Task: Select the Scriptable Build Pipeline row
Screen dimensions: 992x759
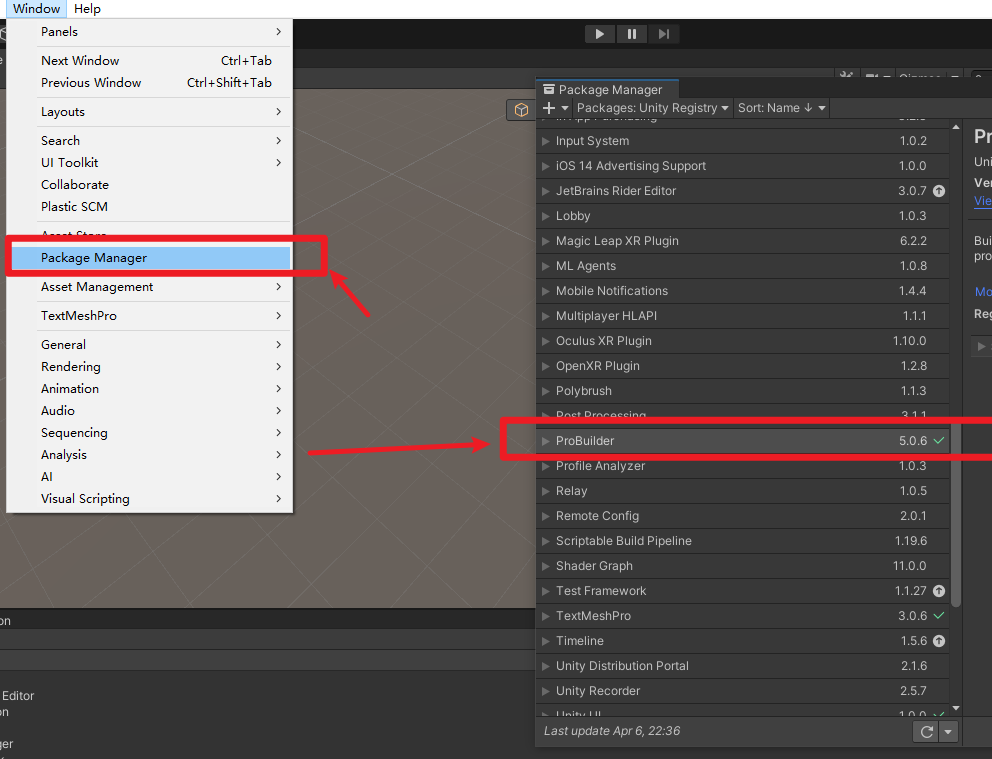Action: point(742,541)
